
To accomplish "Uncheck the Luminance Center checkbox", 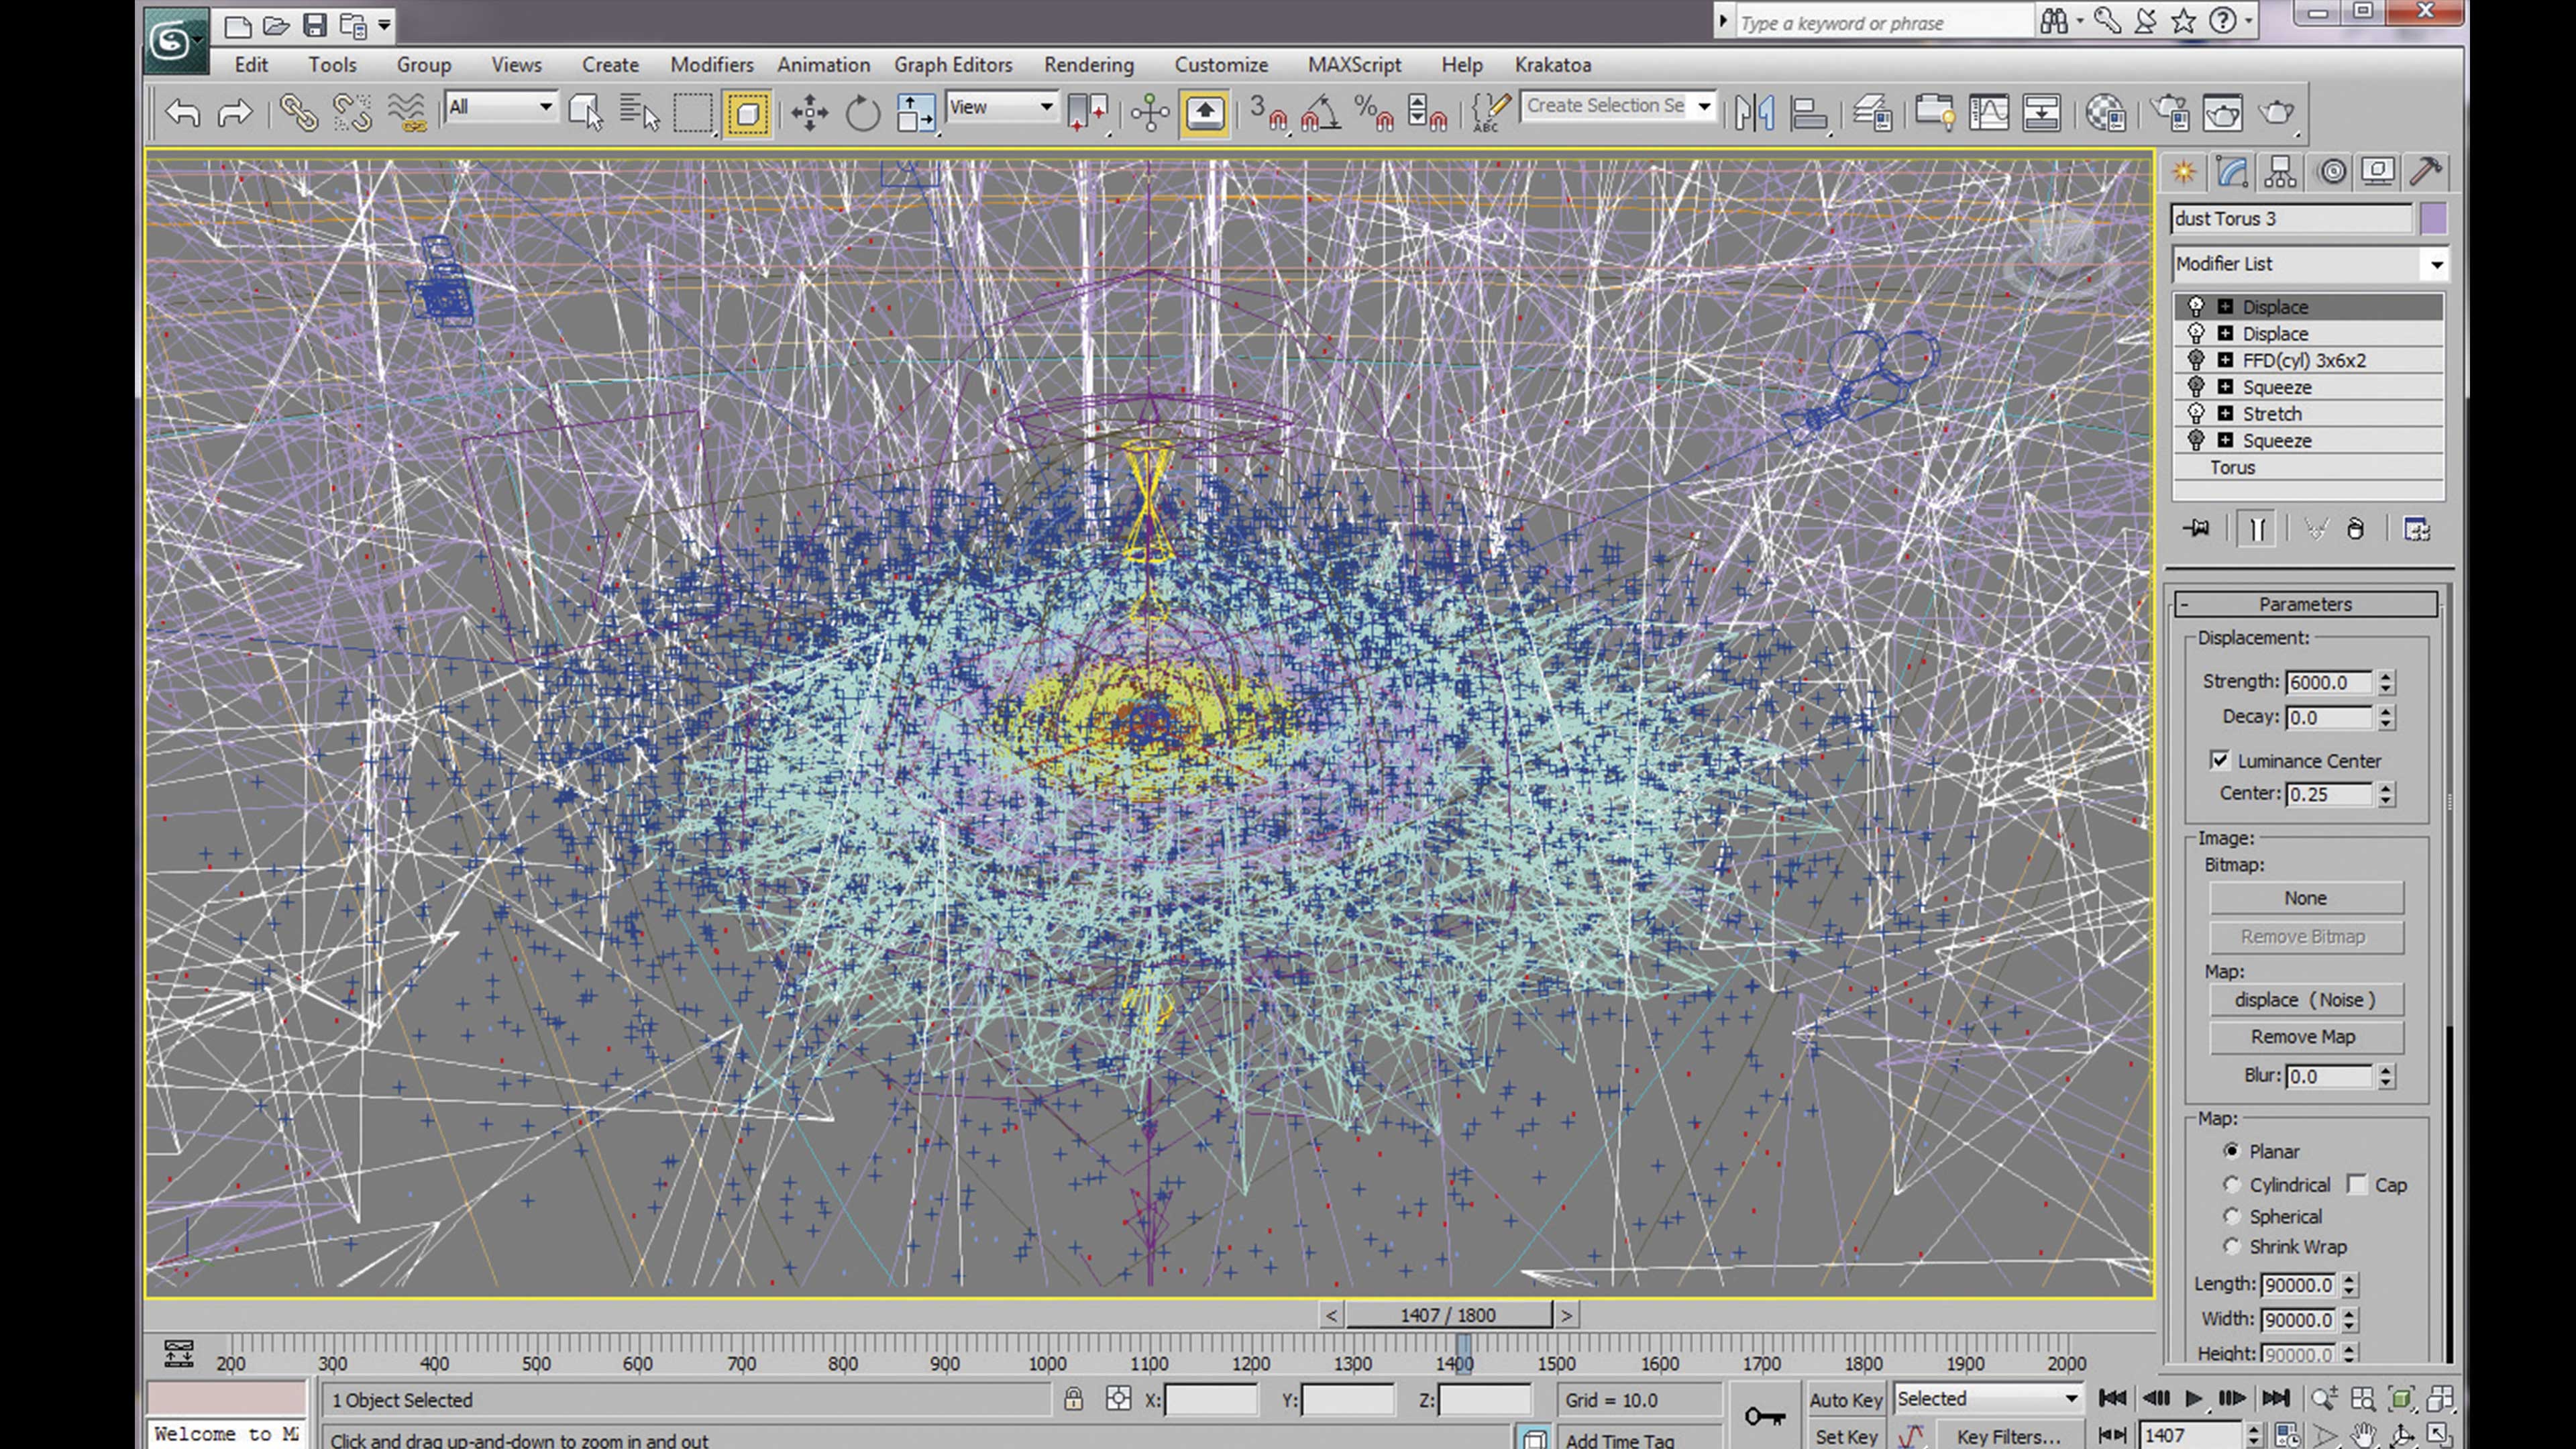I will point(2219,760).
